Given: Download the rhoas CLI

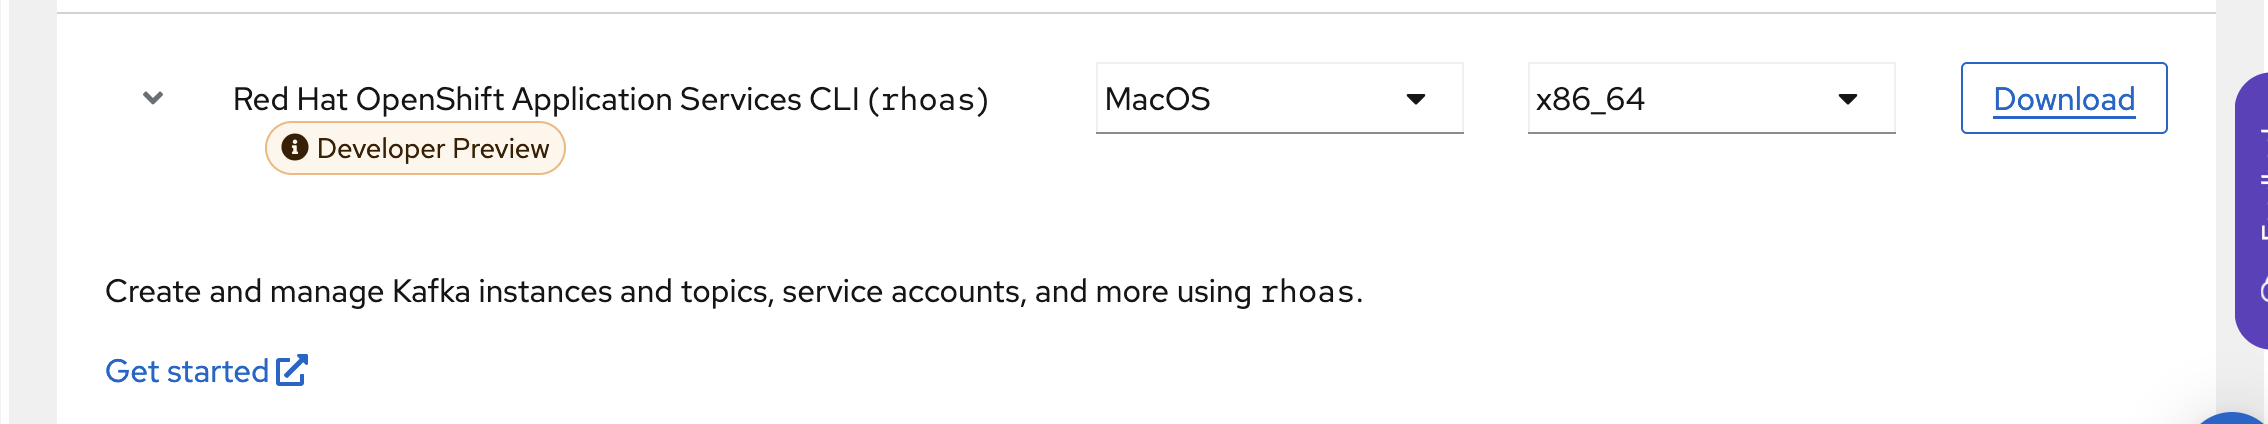Looking at the screenshot, I should 2063,98.
